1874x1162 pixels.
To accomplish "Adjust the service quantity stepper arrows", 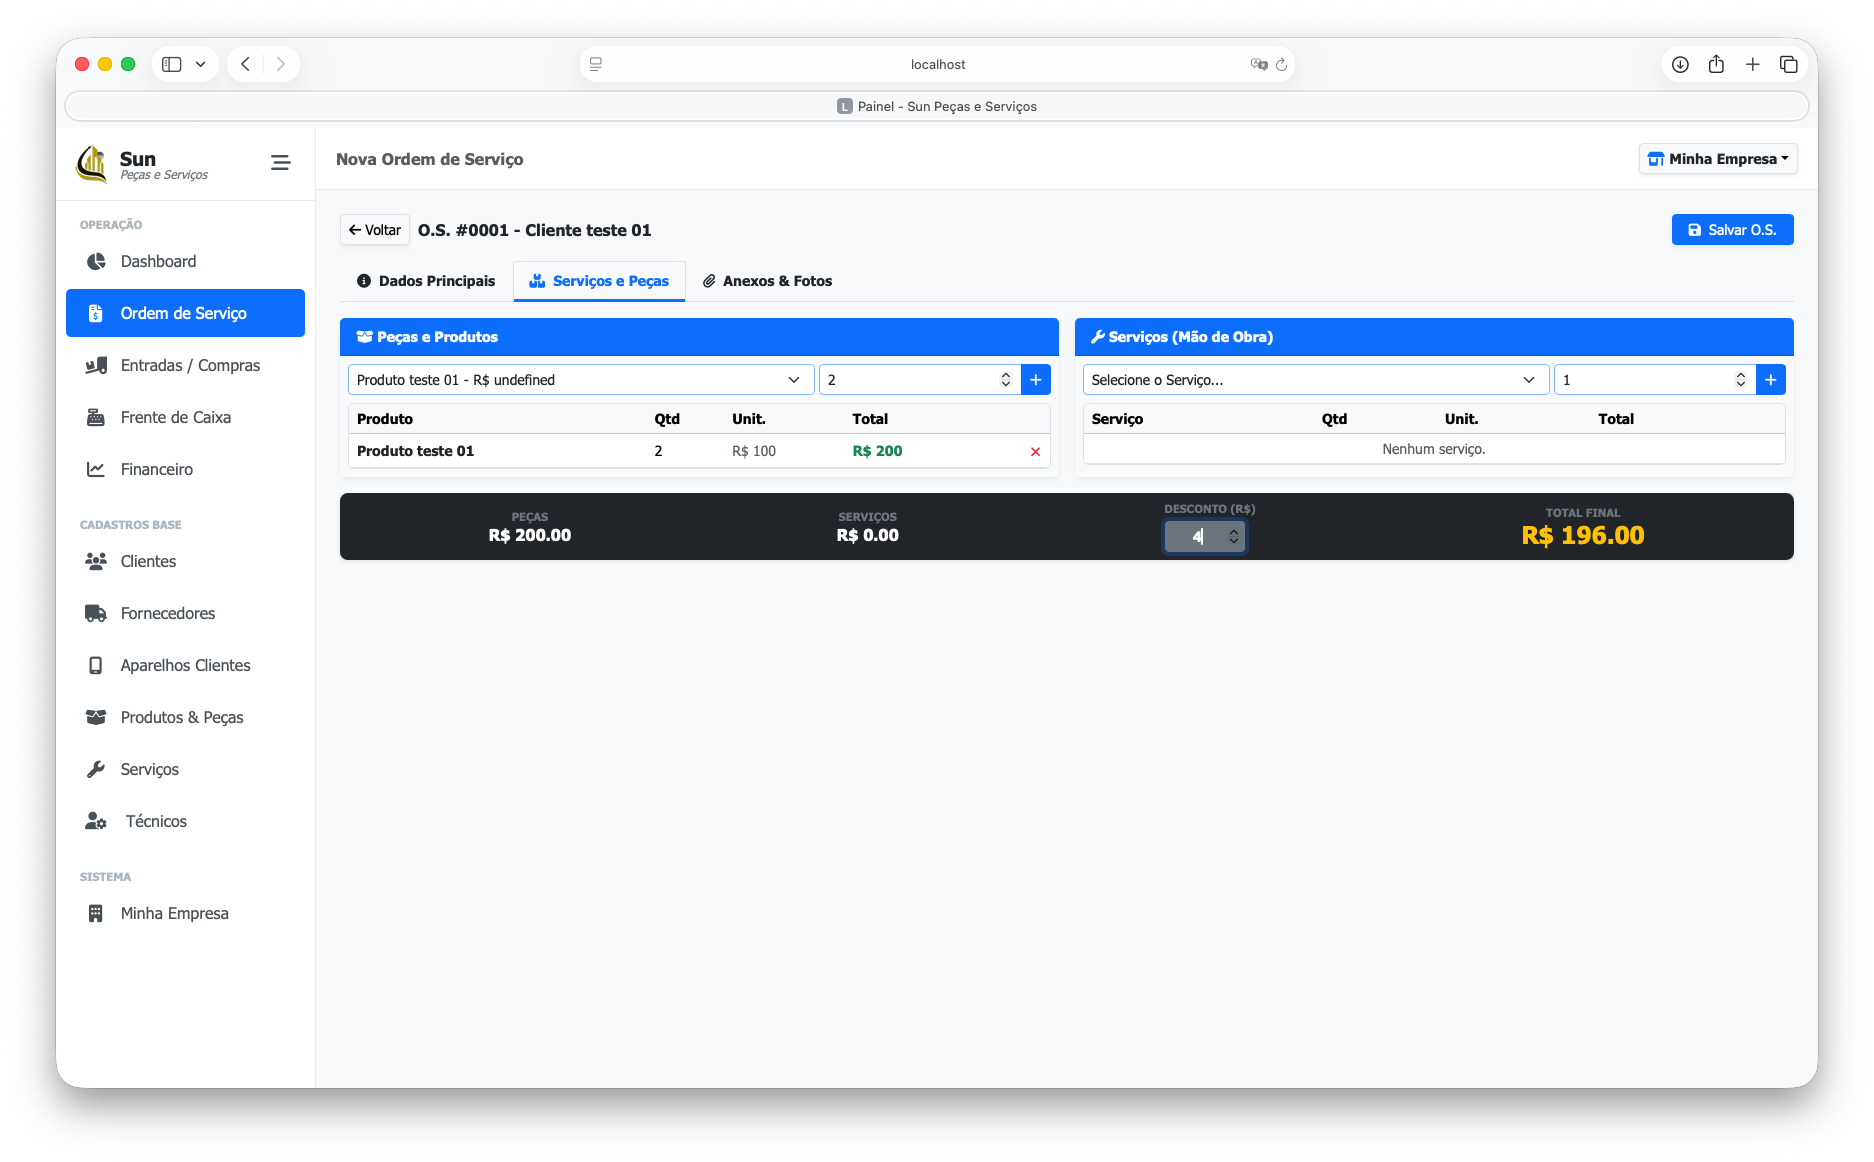I will tap(1740, 380).
